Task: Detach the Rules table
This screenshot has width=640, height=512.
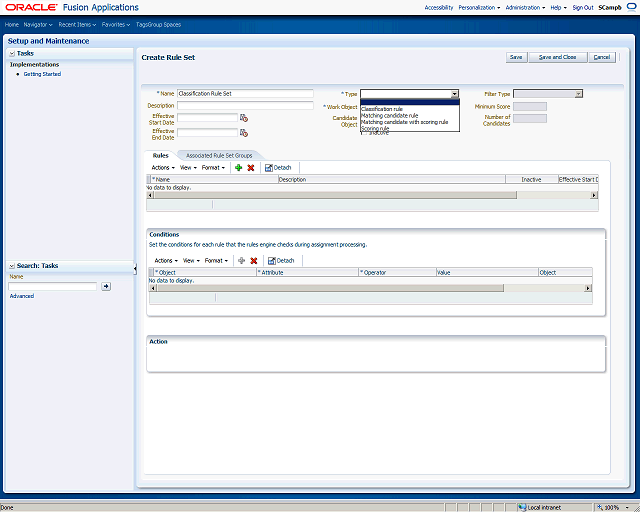Action: pyautogui.click(x=278, y=167)
